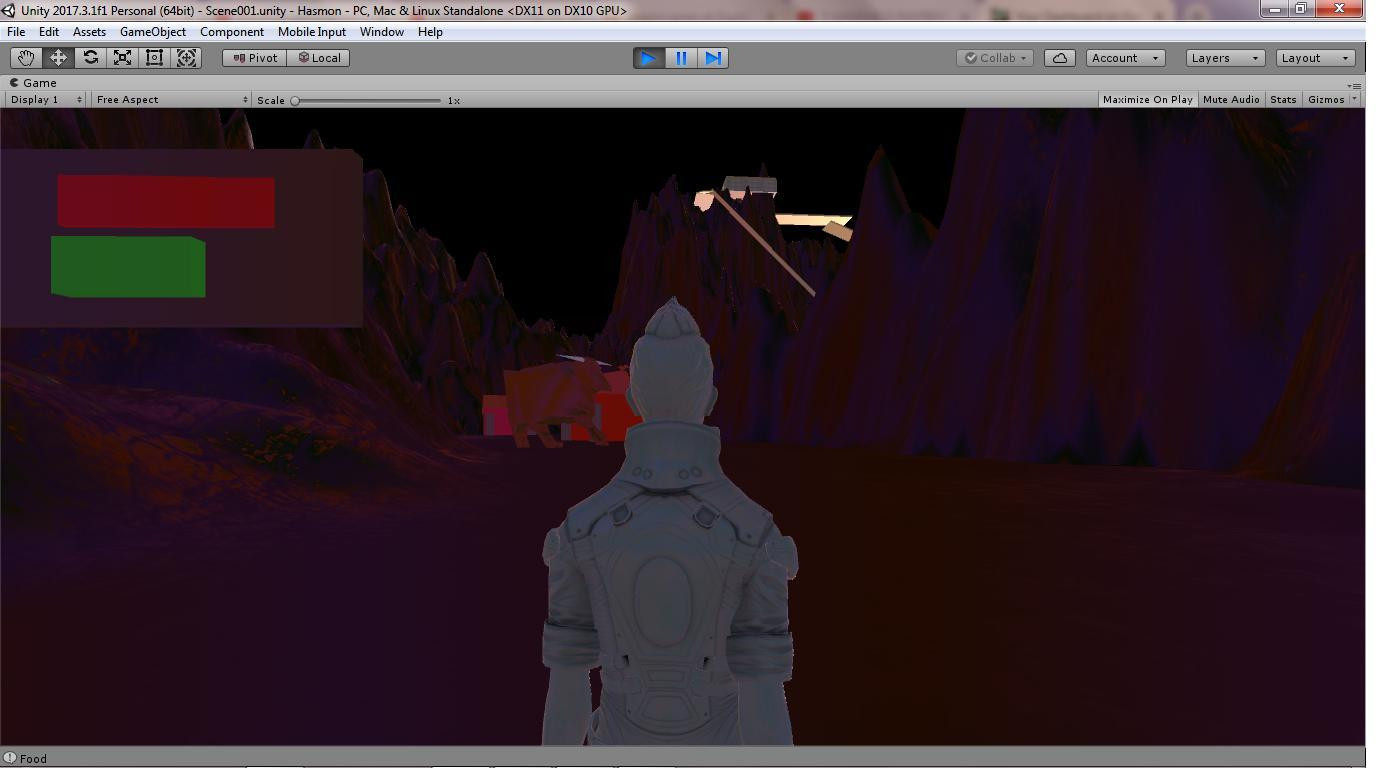Click the Food console message in status bar
Image resolution: width=1376 pixels, height=768 pixels.
coord(33,758)
